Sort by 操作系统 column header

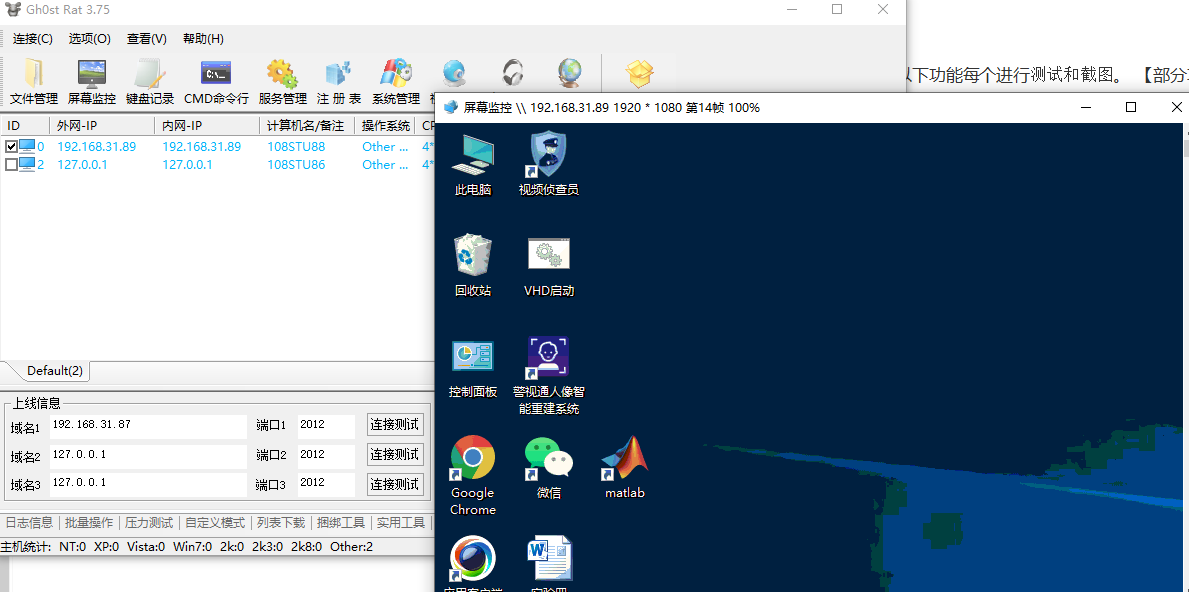(386, 126)
